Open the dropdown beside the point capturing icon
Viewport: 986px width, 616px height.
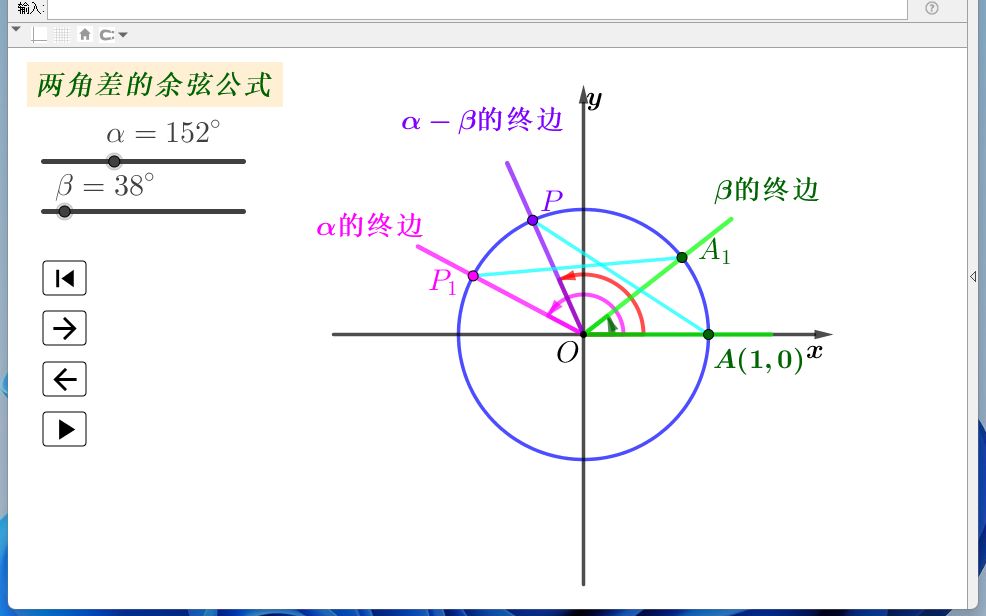tap(122, 34)
